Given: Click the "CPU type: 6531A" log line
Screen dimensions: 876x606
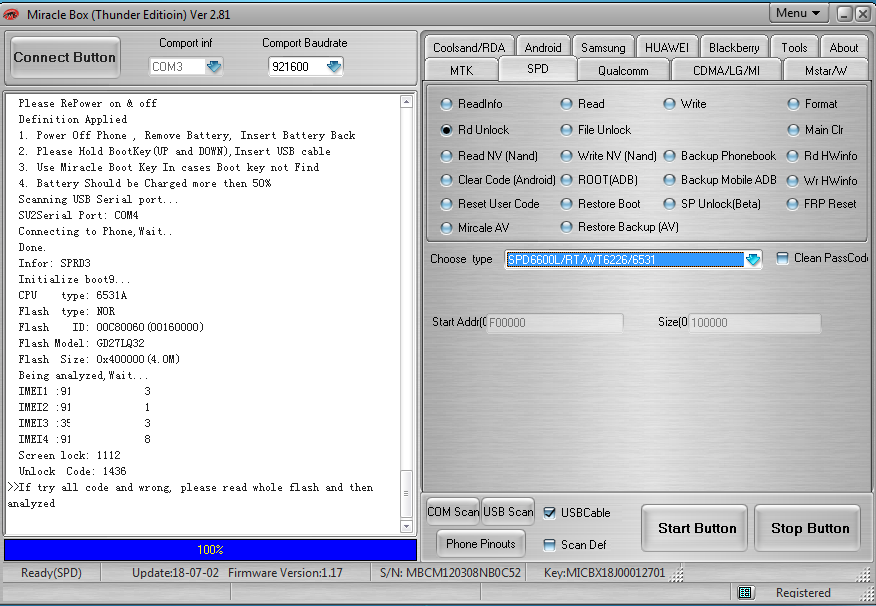Looking at the screenshot, I should pyautogui.click(x=73, y=295).
